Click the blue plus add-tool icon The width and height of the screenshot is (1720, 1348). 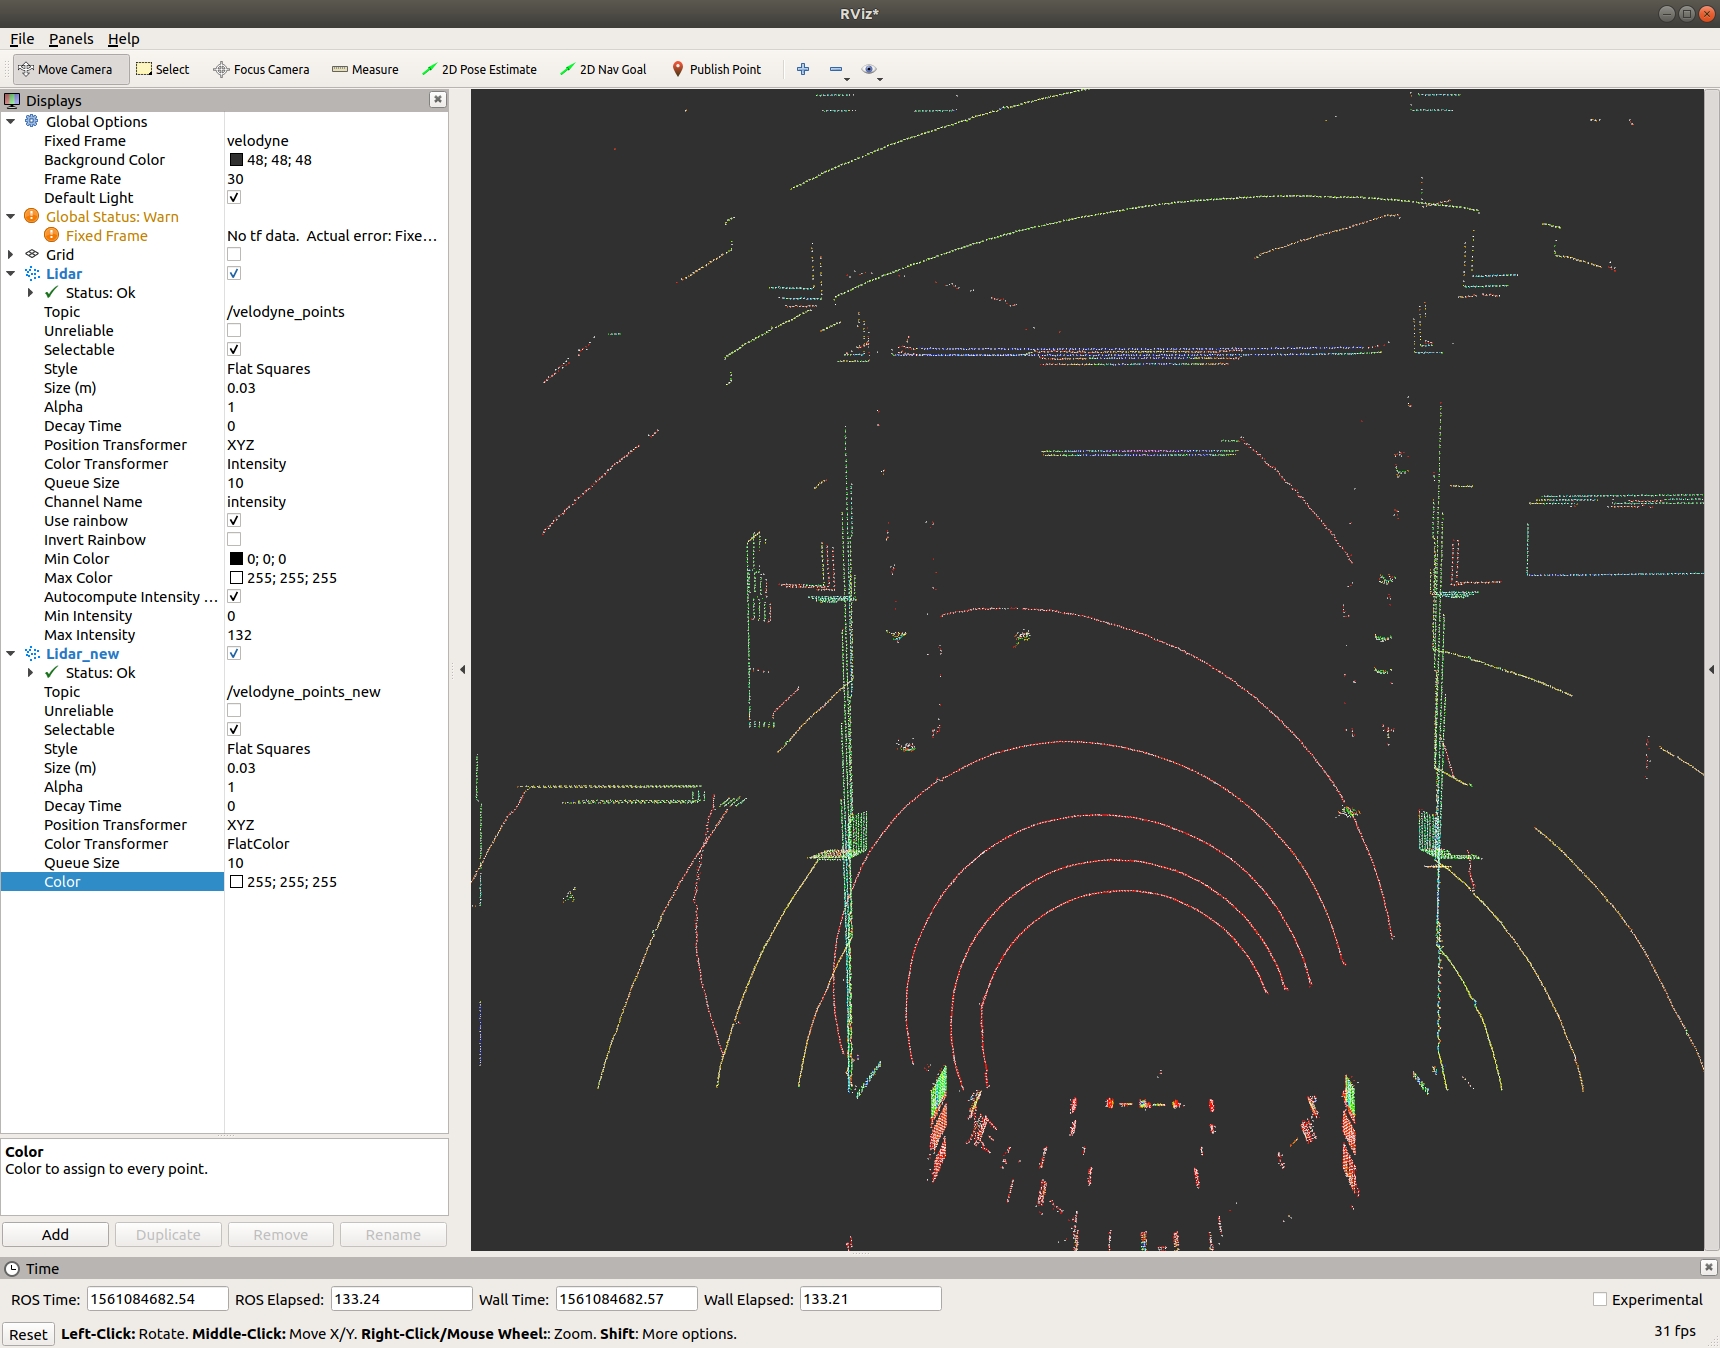click(803, 70)
